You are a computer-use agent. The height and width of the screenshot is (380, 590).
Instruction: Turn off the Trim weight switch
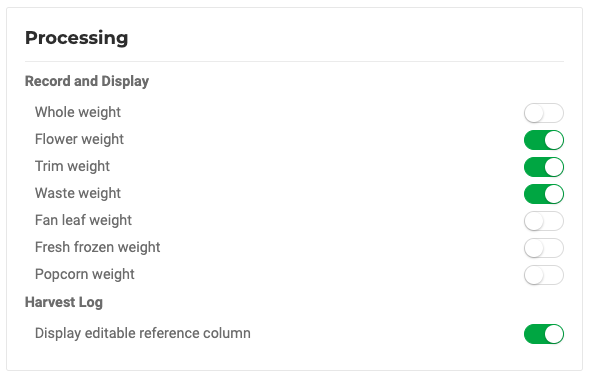544,167
